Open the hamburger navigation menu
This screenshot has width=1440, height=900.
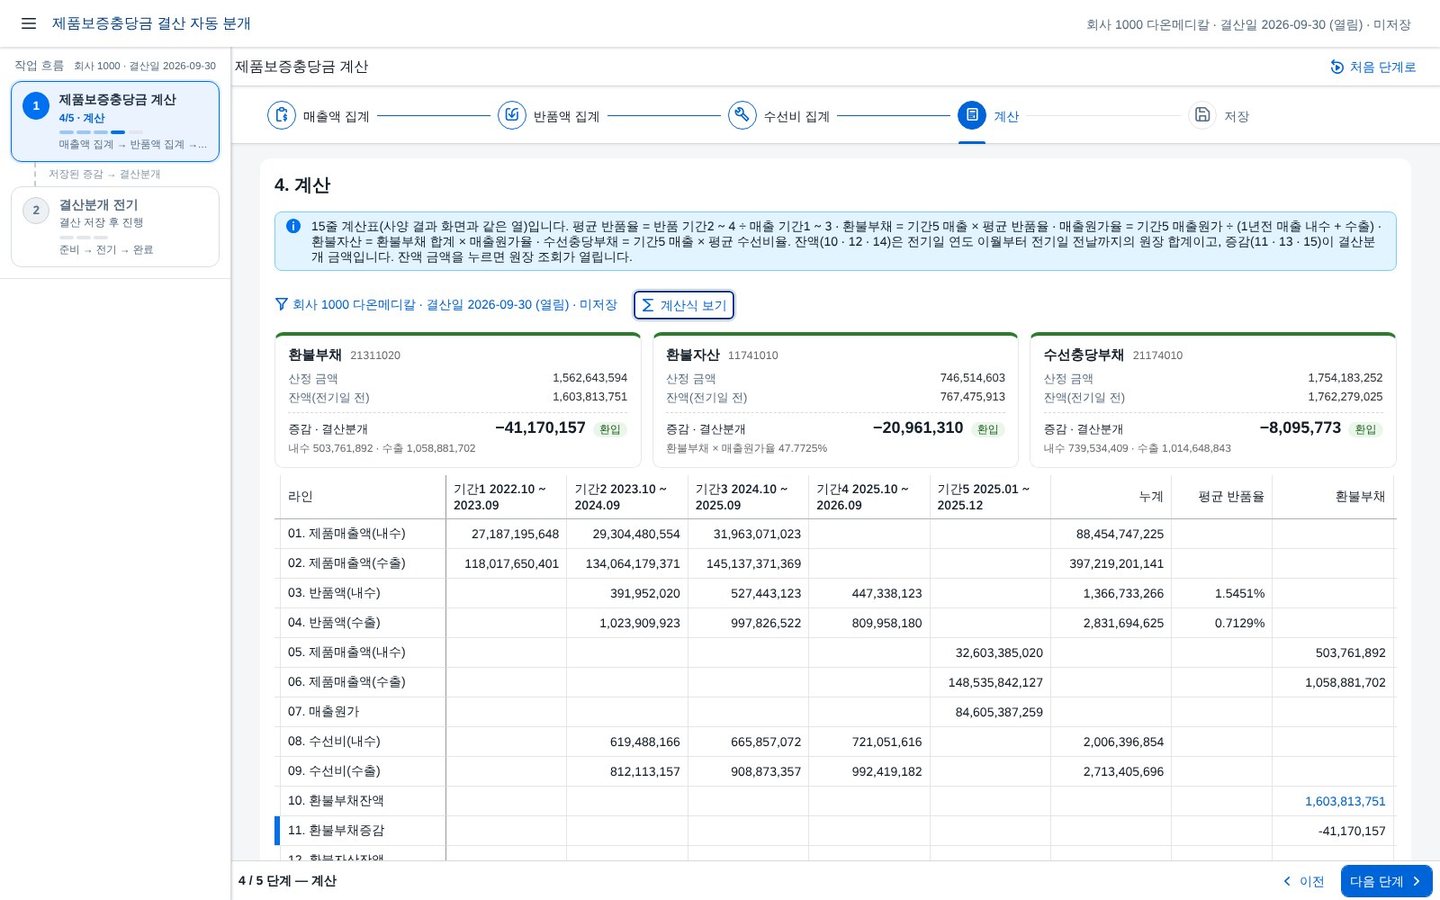click(x=29, y=23)
